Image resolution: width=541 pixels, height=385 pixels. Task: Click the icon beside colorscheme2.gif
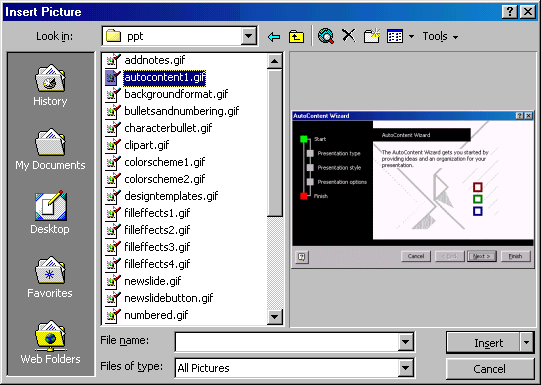coord(113,179)
